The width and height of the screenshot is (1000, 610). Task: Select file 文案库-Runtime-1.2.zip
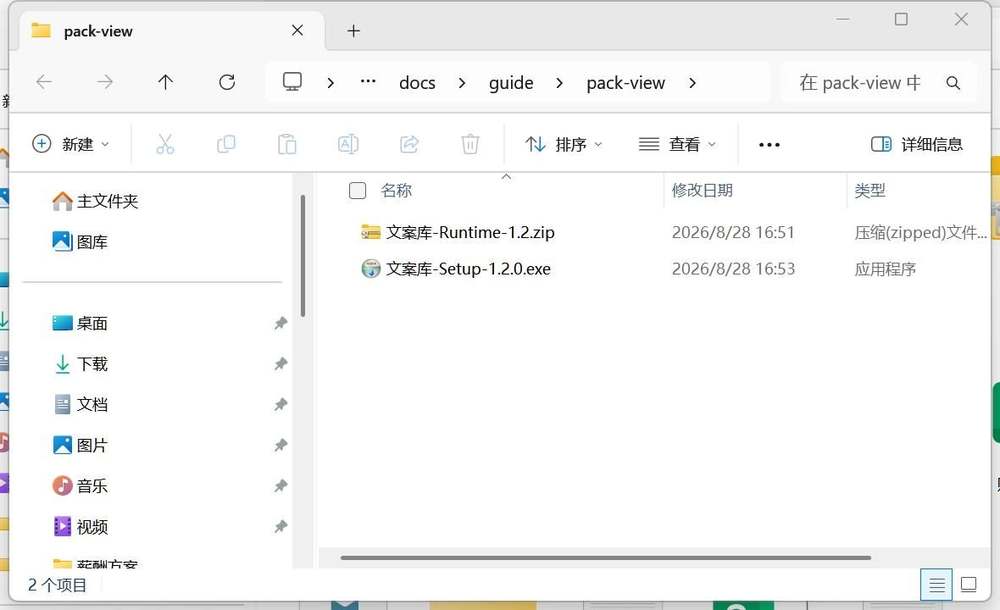[x=470, y=232]
